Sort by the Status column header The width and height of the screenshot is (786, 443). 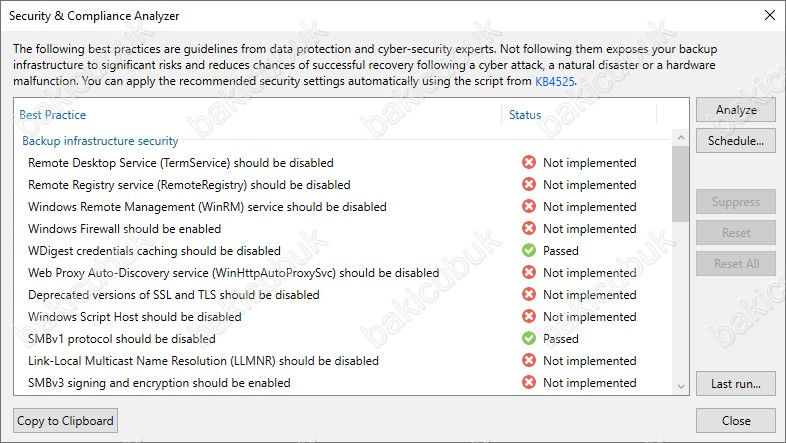(x=525, y=115)
